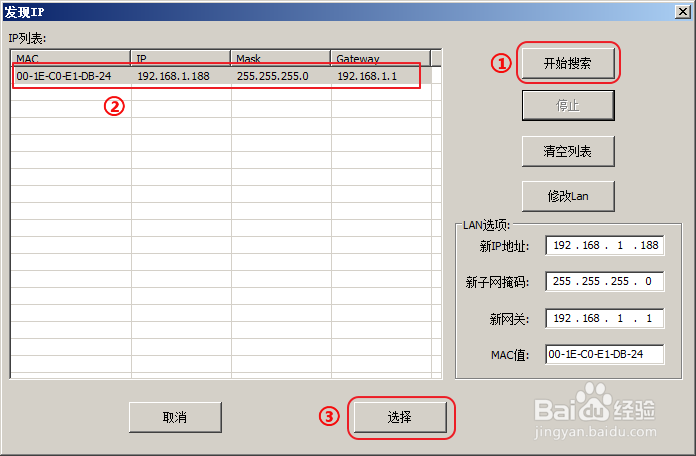Viewport: 696px width, 456px height.
Task: Focus the 新子网掩码 input field
Action: (605, 282)
